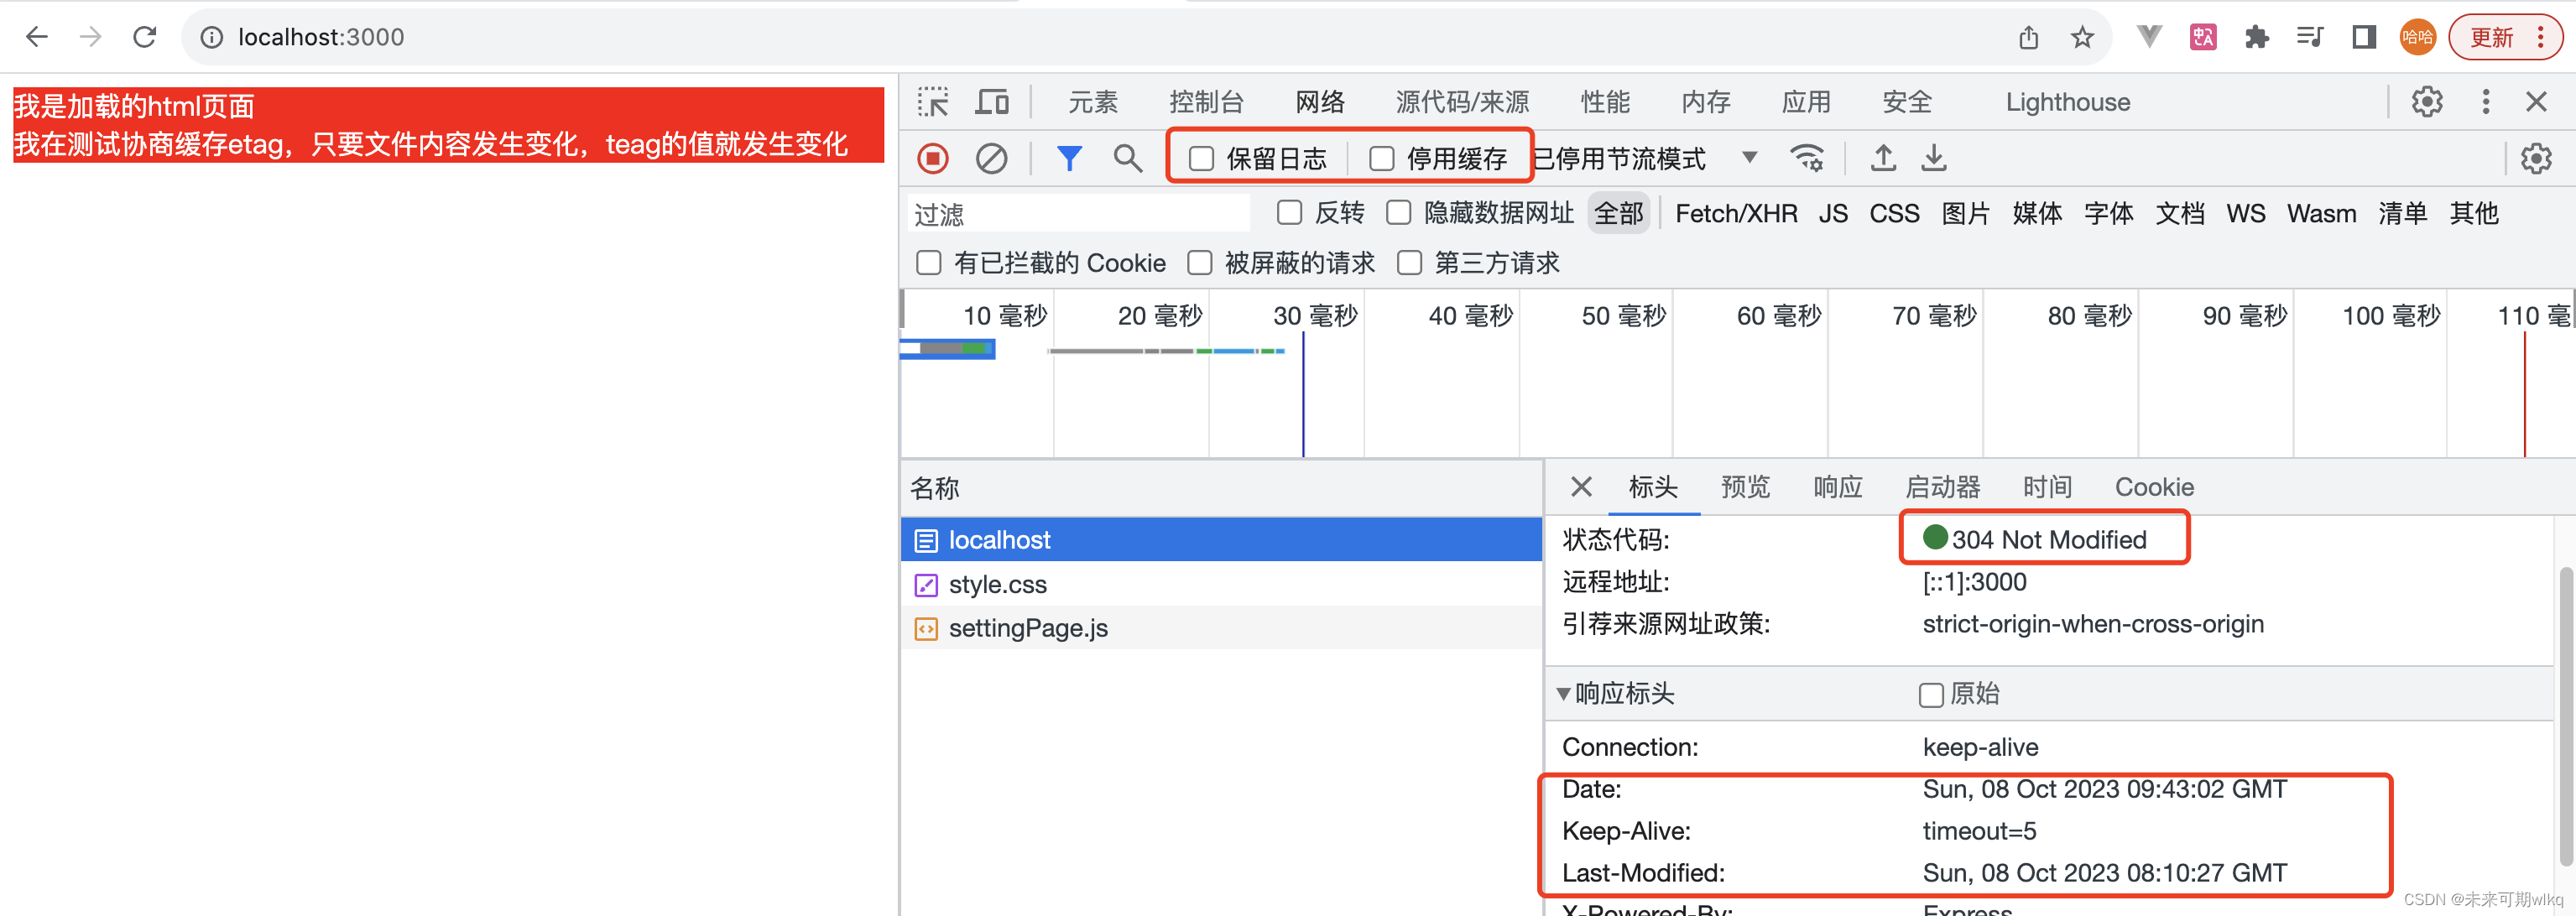Activate the inspect element picker
The width and height of the screenshot is (2576, 916).
pyautogui.click(x=933, y=102)
